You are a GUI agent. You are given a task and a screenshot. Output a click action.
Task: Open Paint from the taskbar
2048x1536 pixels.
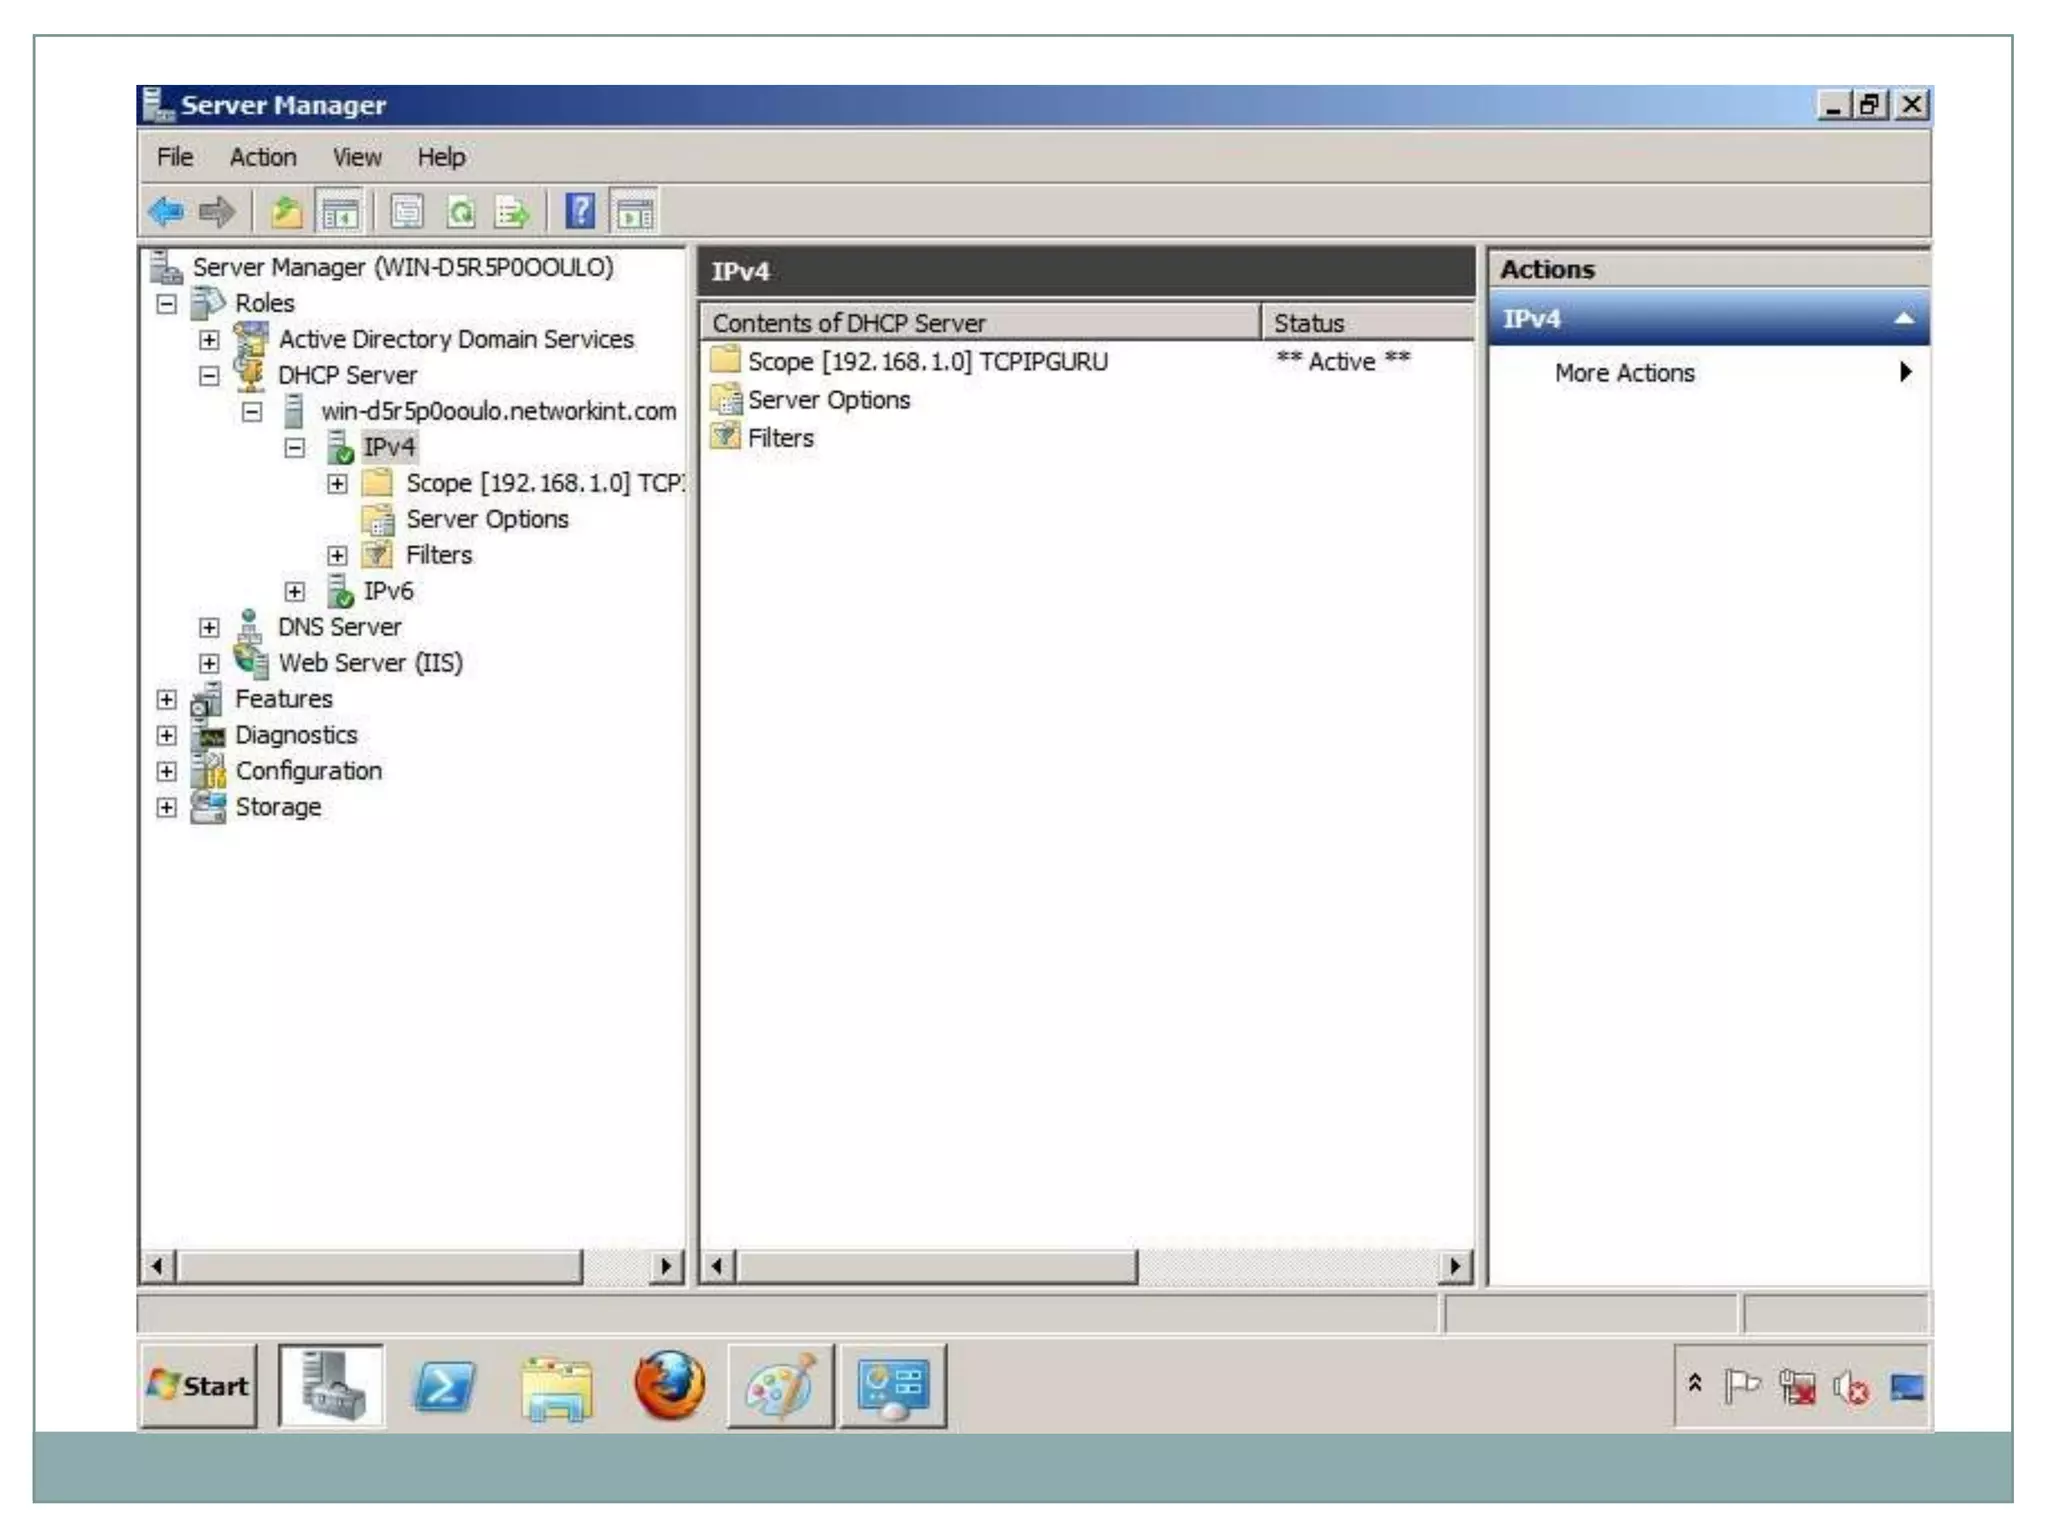pyautogui.click(x=781, y=1385)
